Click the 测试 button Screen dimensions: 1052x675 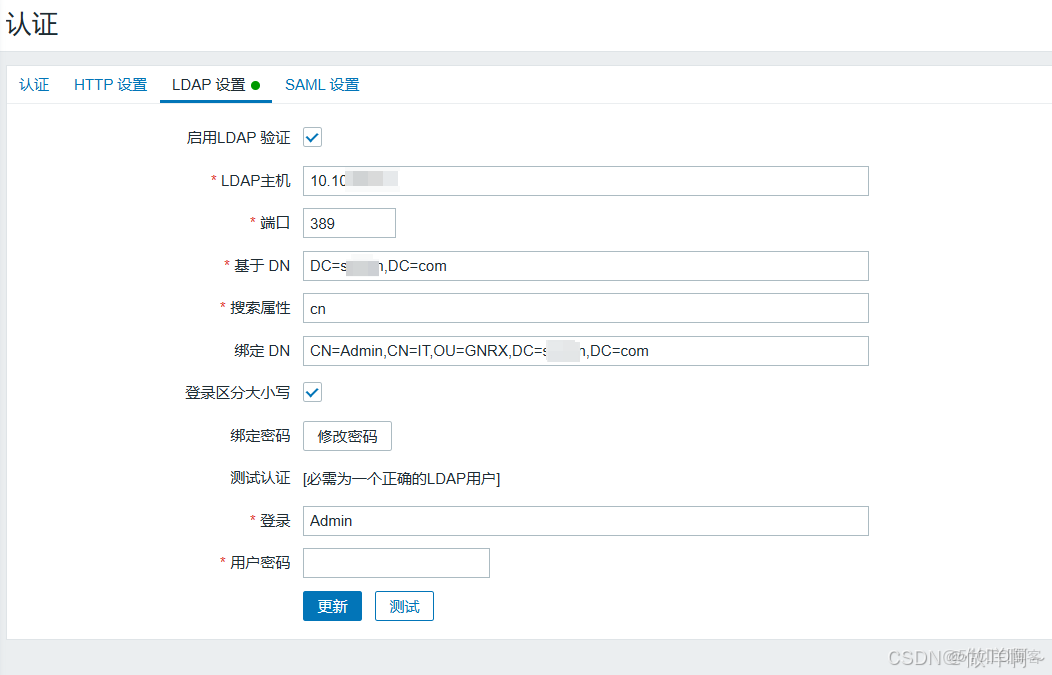404,605
